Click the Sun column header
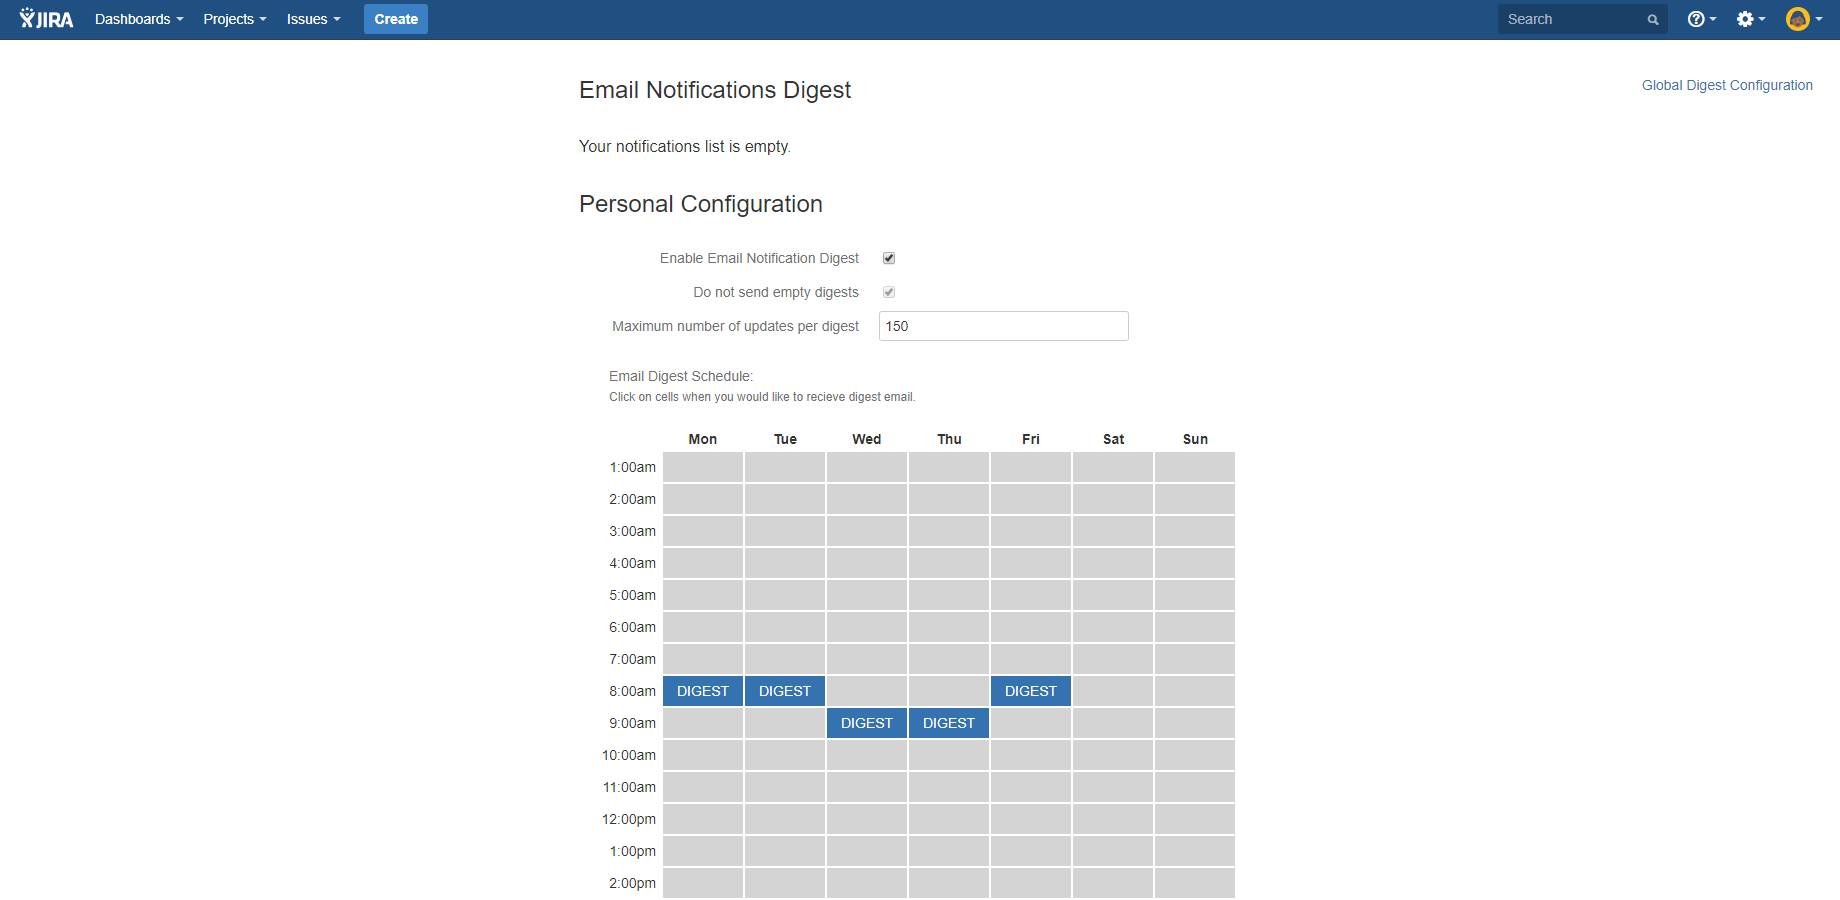1840x900 pixels. click(1195, 439)
